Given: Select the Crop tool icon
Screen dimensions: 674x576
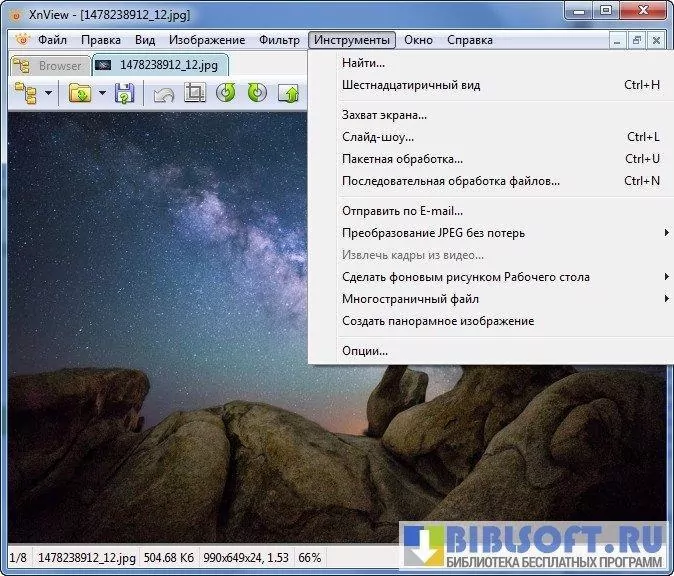Looking at the screenshot, I should [194, 94].
